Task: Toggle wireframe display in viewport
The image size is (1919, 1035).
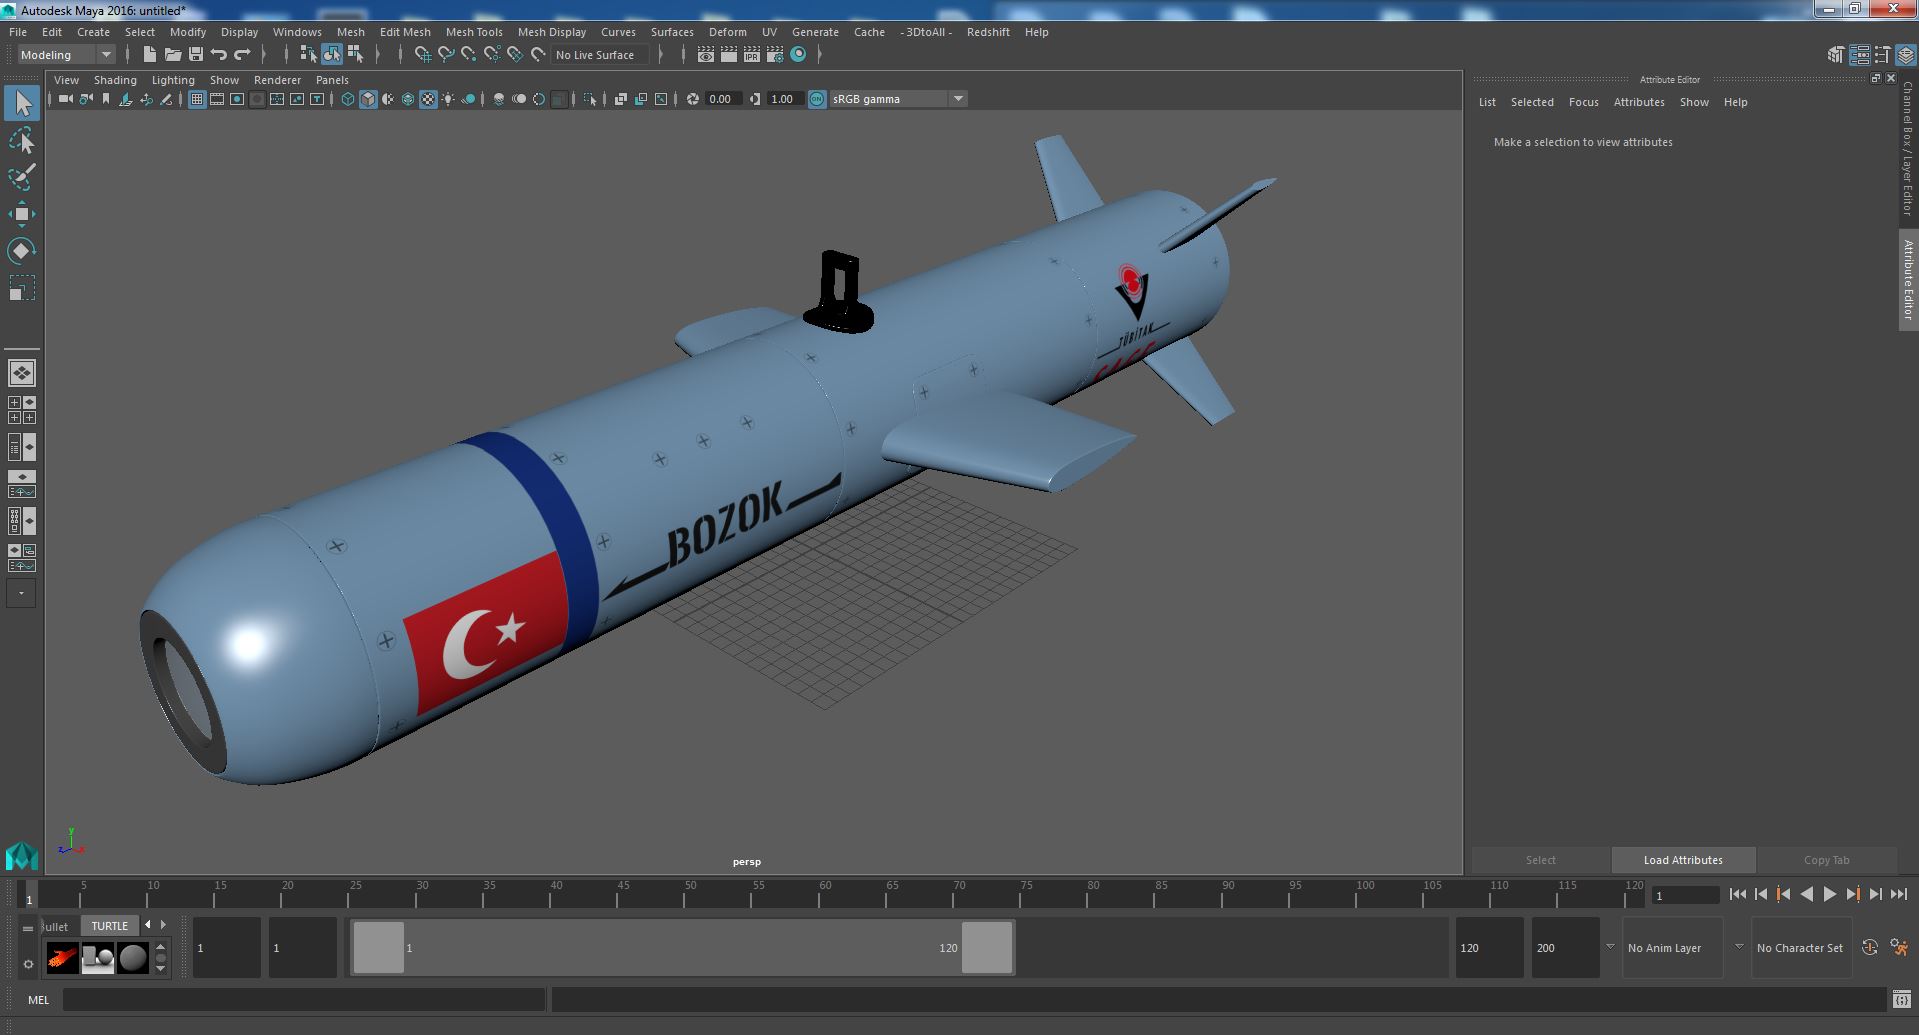Action: (348, 99)
